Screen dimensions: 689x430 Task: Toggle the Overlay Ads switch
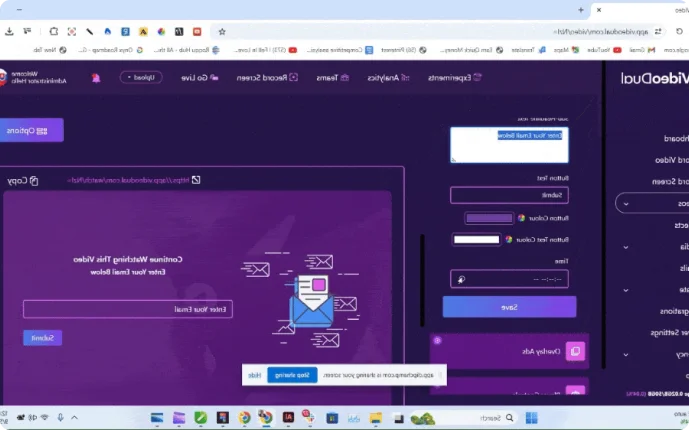tap(437, 340)
